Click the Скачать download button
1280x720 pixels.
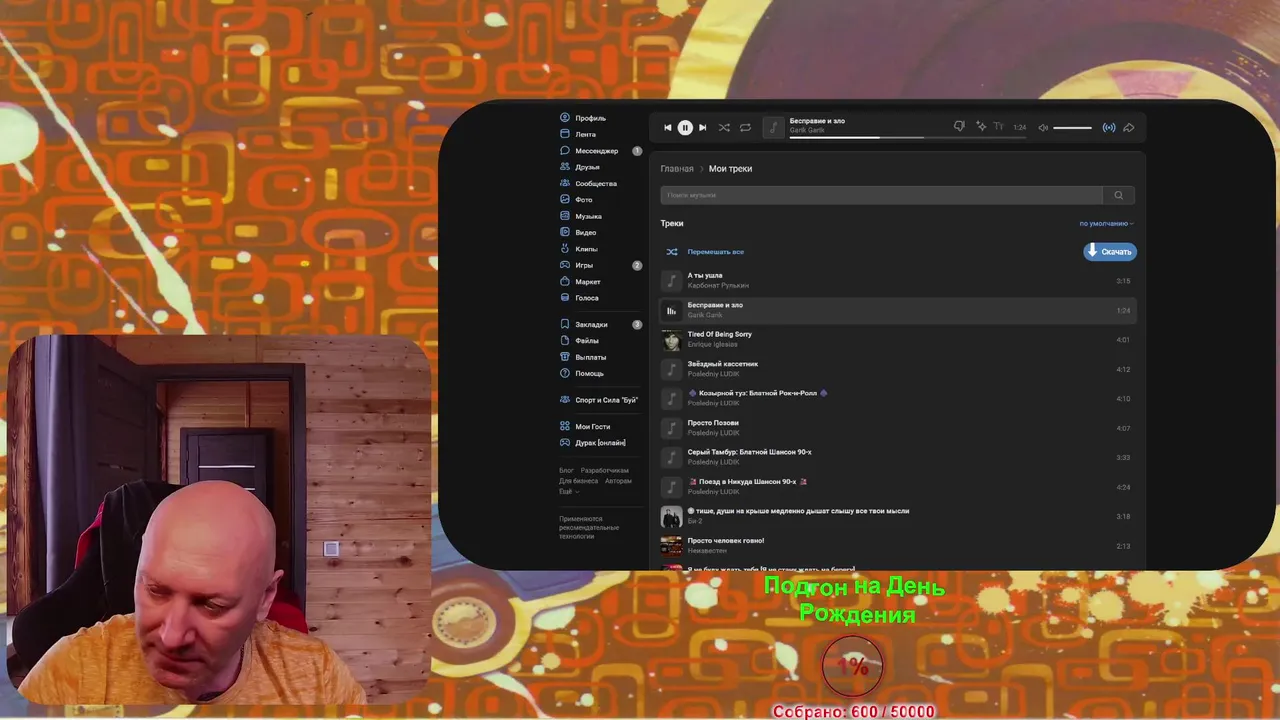pos(1110,252)
